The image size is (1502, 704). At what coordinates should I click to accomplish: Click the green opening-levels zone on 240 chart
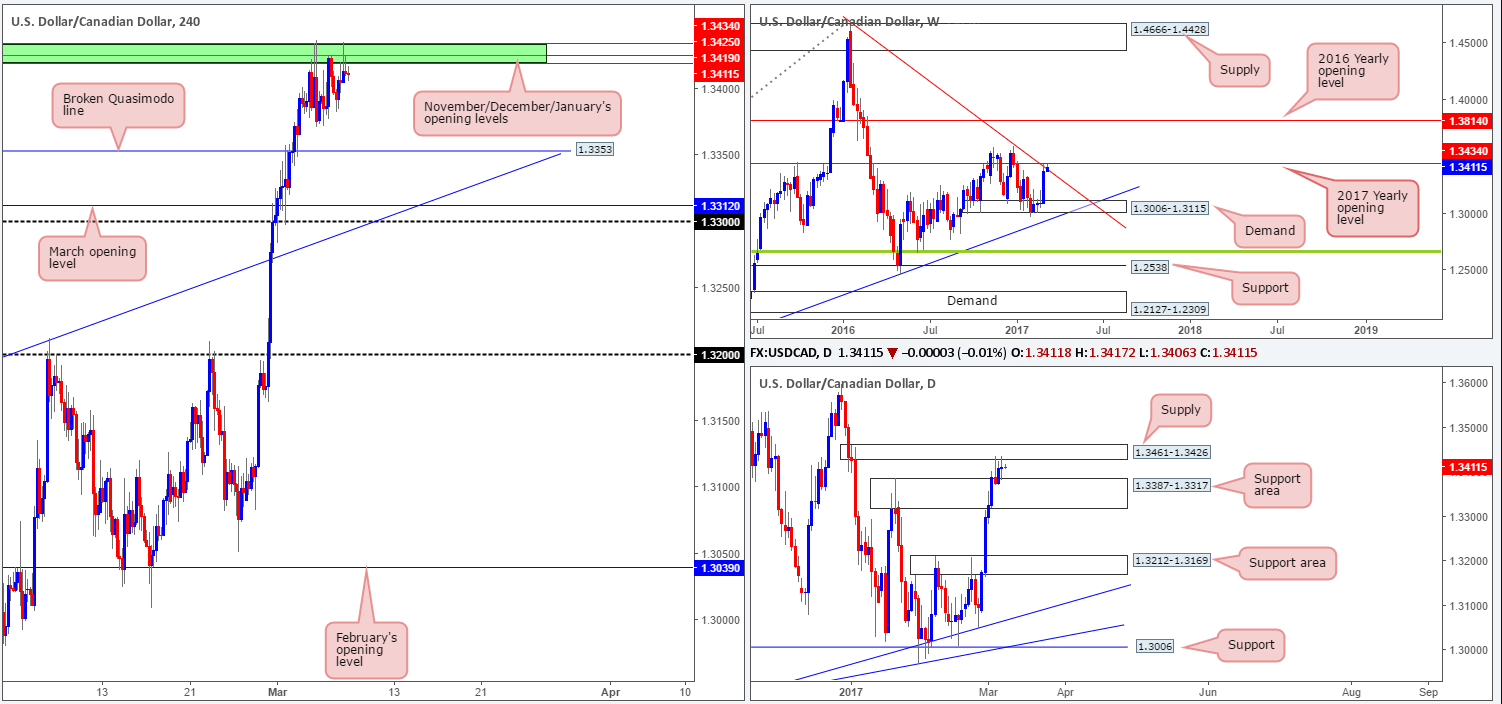274,53
